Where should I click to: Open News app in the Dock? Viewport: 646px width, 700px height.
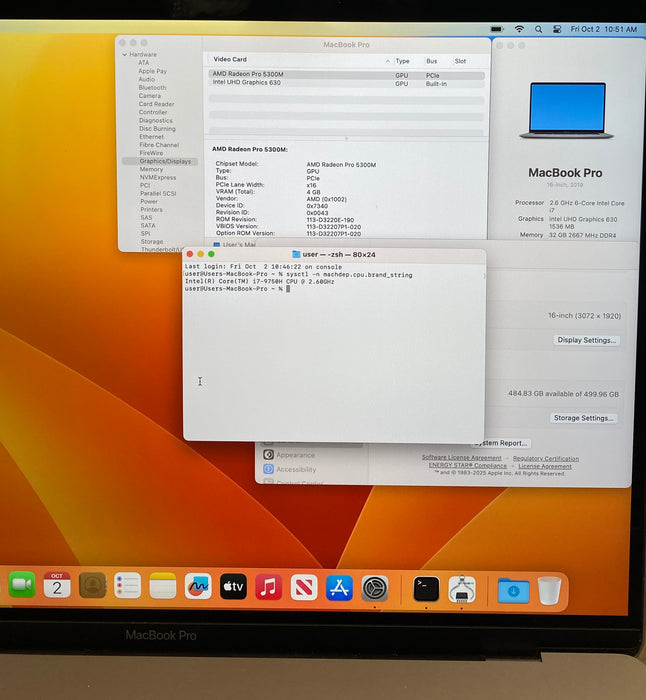coord(304,588)
